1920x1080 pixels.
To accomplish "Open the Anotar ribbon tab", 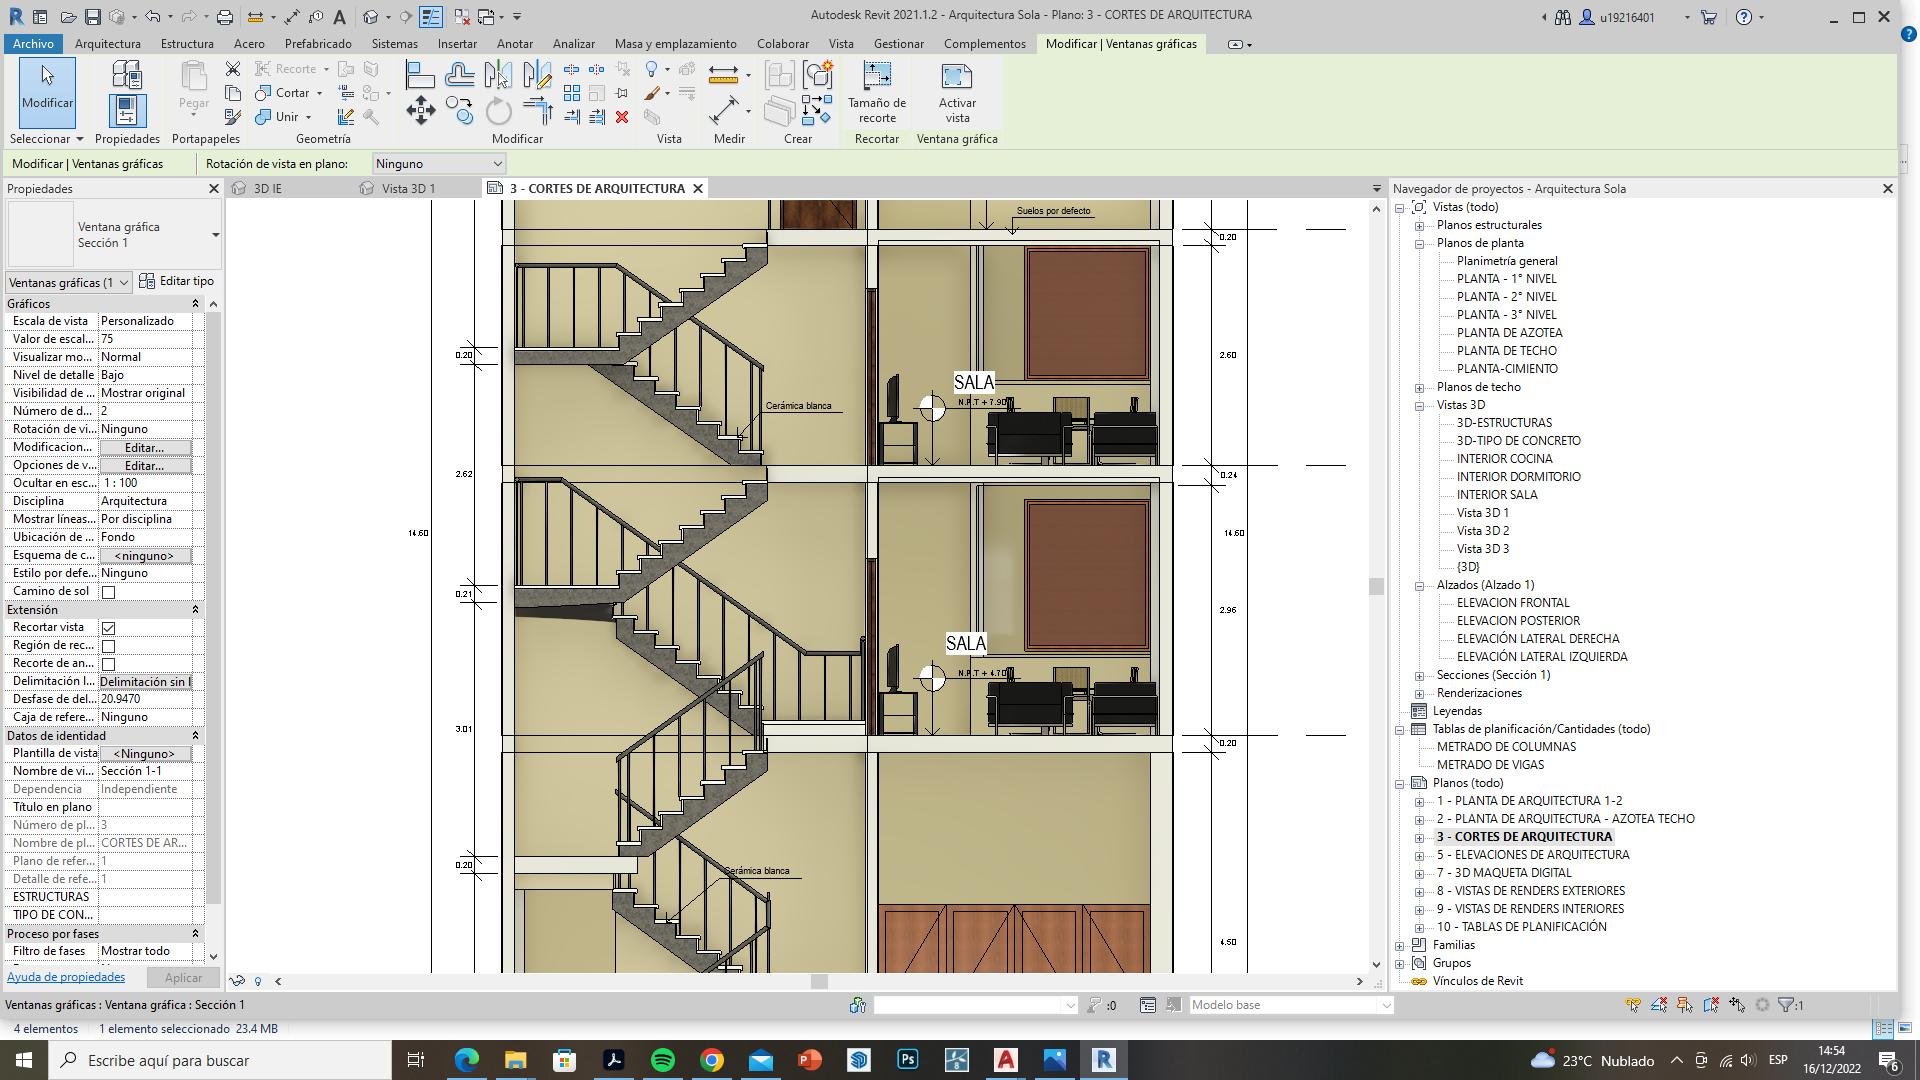I will [x=515, y=44].
